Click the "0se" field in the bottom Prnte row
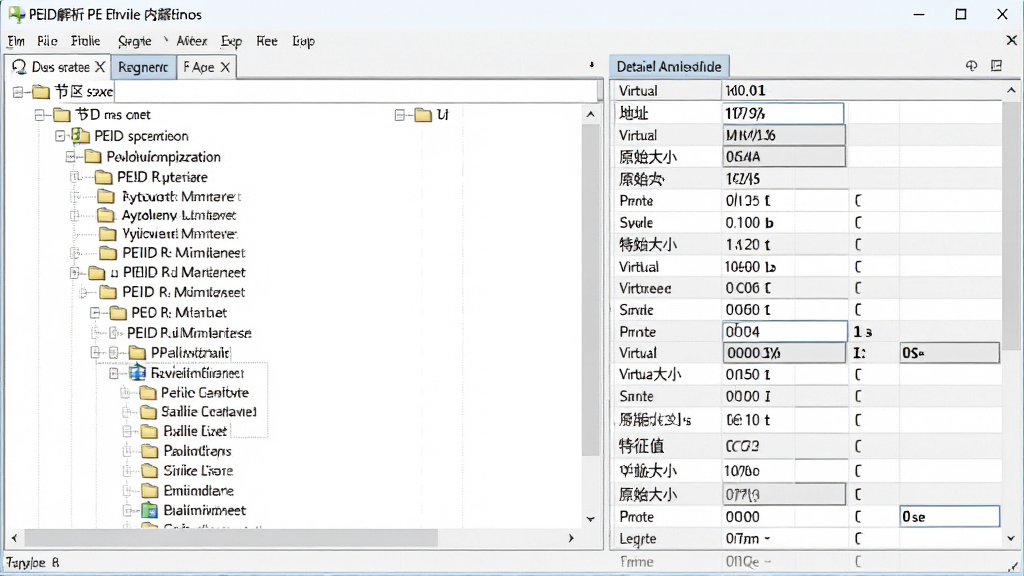 950,517
